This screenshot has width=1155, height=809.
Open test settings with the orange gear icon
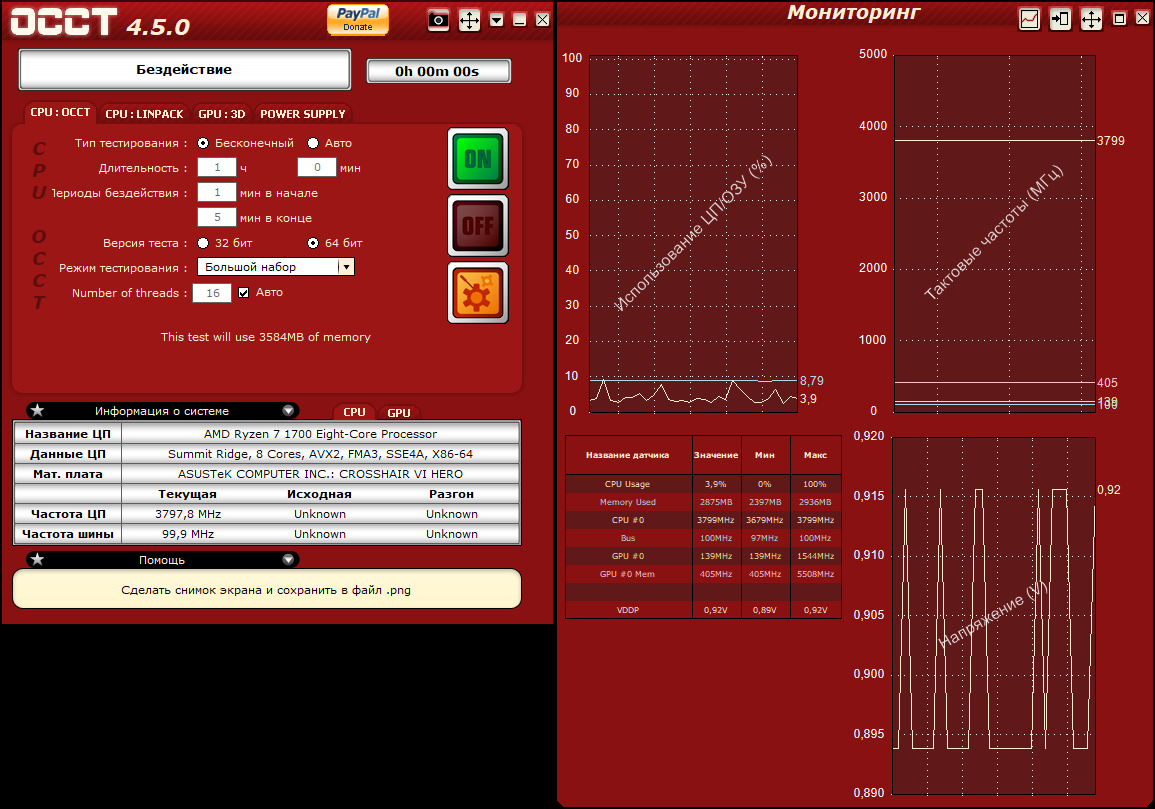click(x=478, y=293)
